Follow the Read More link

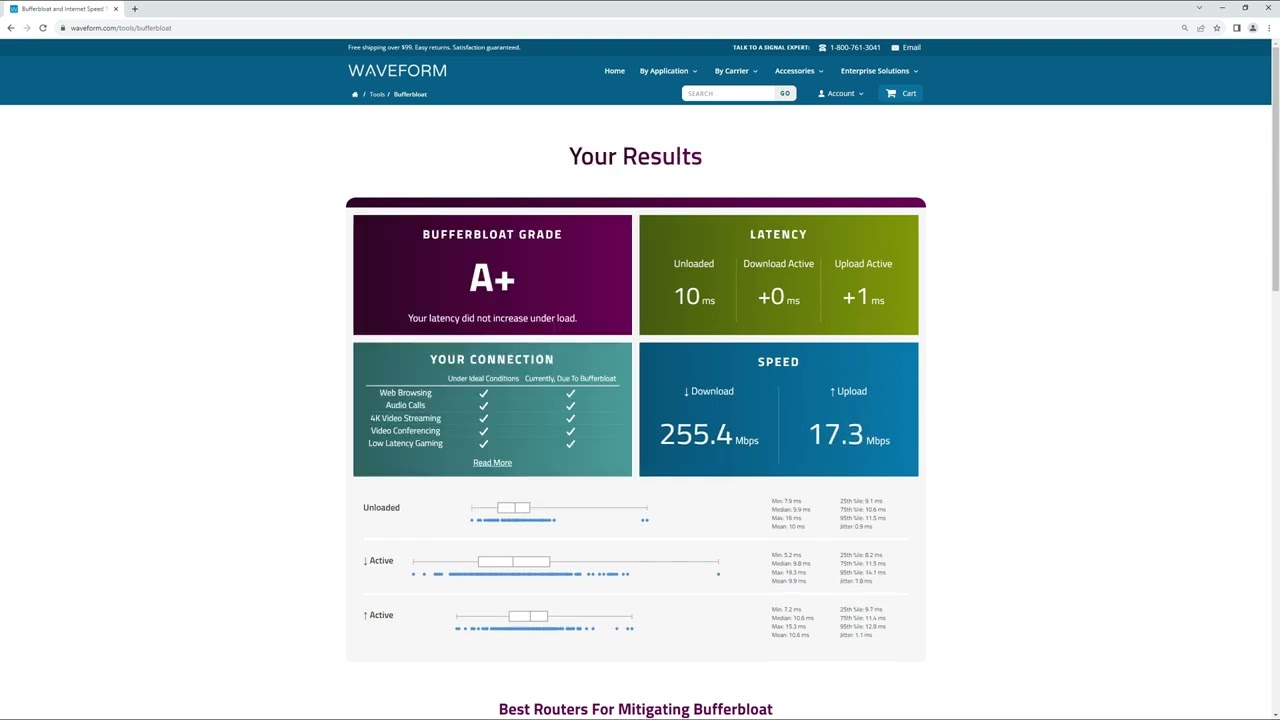492,463
